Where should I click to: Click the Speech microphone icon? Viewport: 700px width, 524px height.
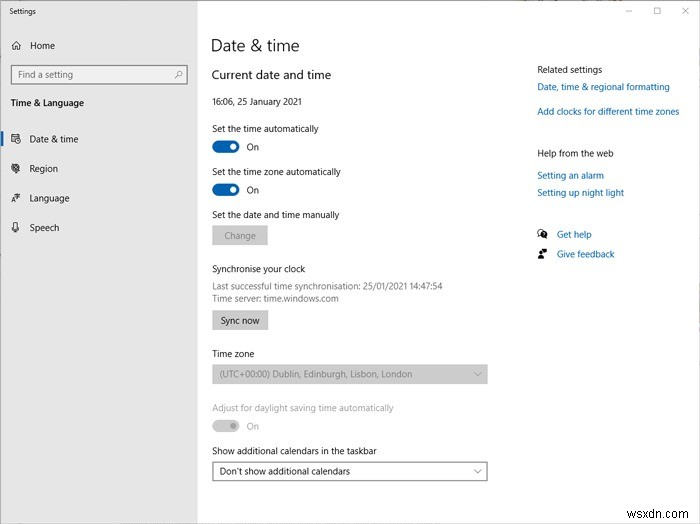[x=16, y=227]
